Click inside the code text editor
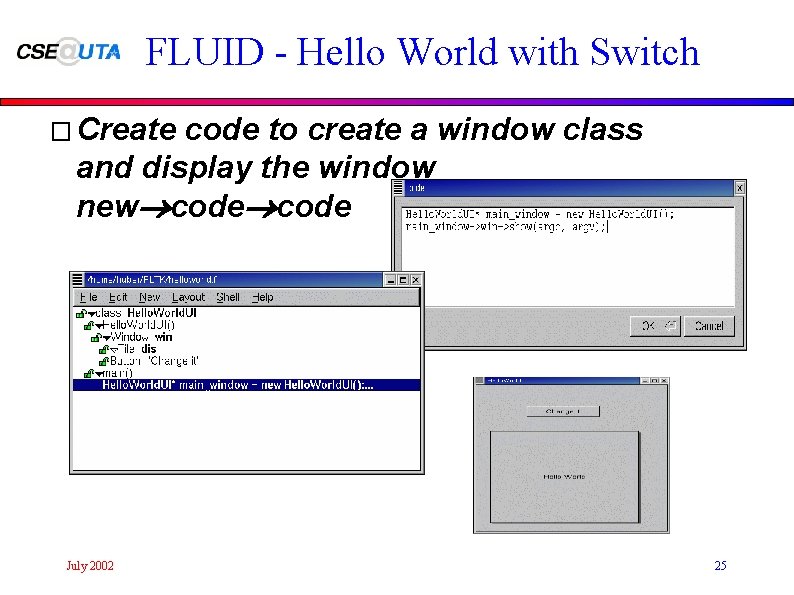Screen dimensions: 794x595 click(x=568, y=257)
